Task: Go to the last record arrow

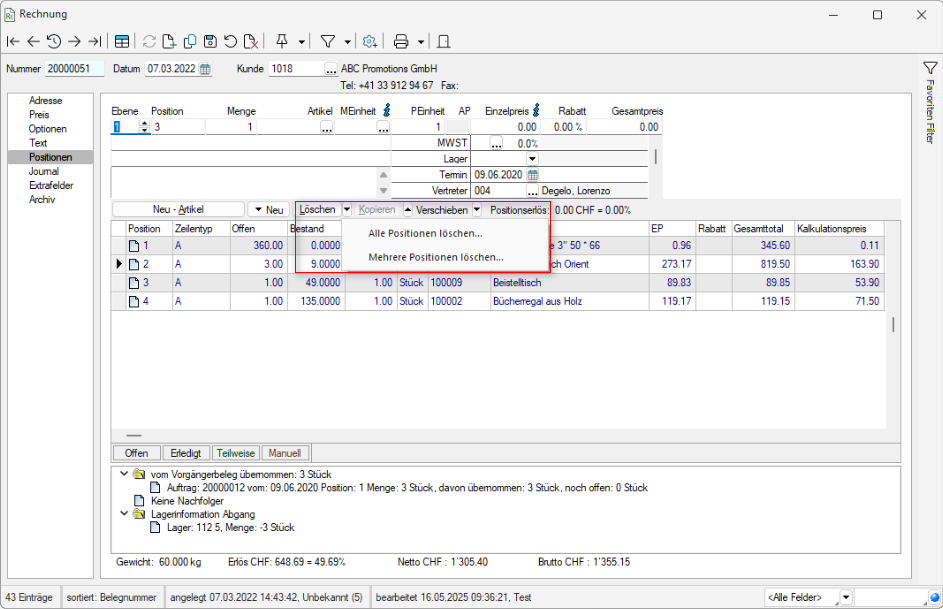Action: (x=94, y=41)
